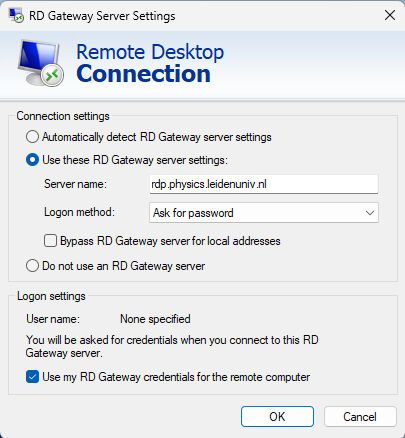The height and width of the screenshot is (438, 405).
Task: Click the Connection settings group heading
Action: tap(63, 116)
